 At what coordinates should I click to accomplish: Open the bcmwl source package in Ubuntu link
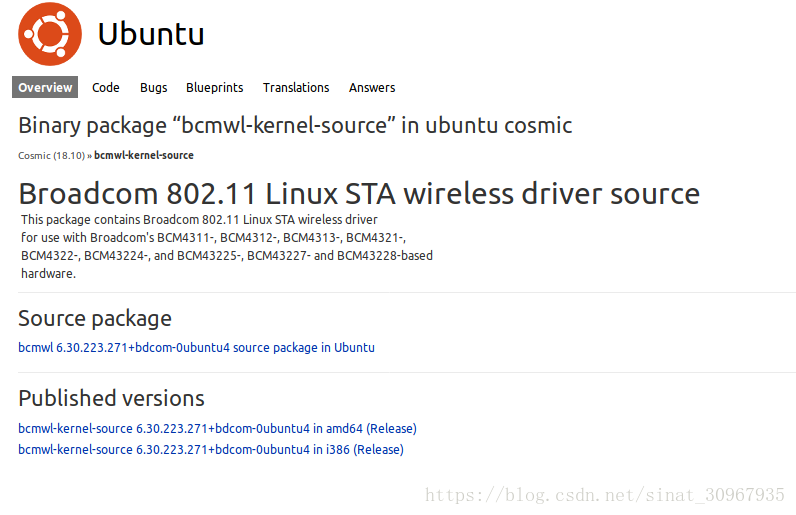[196, 347]
